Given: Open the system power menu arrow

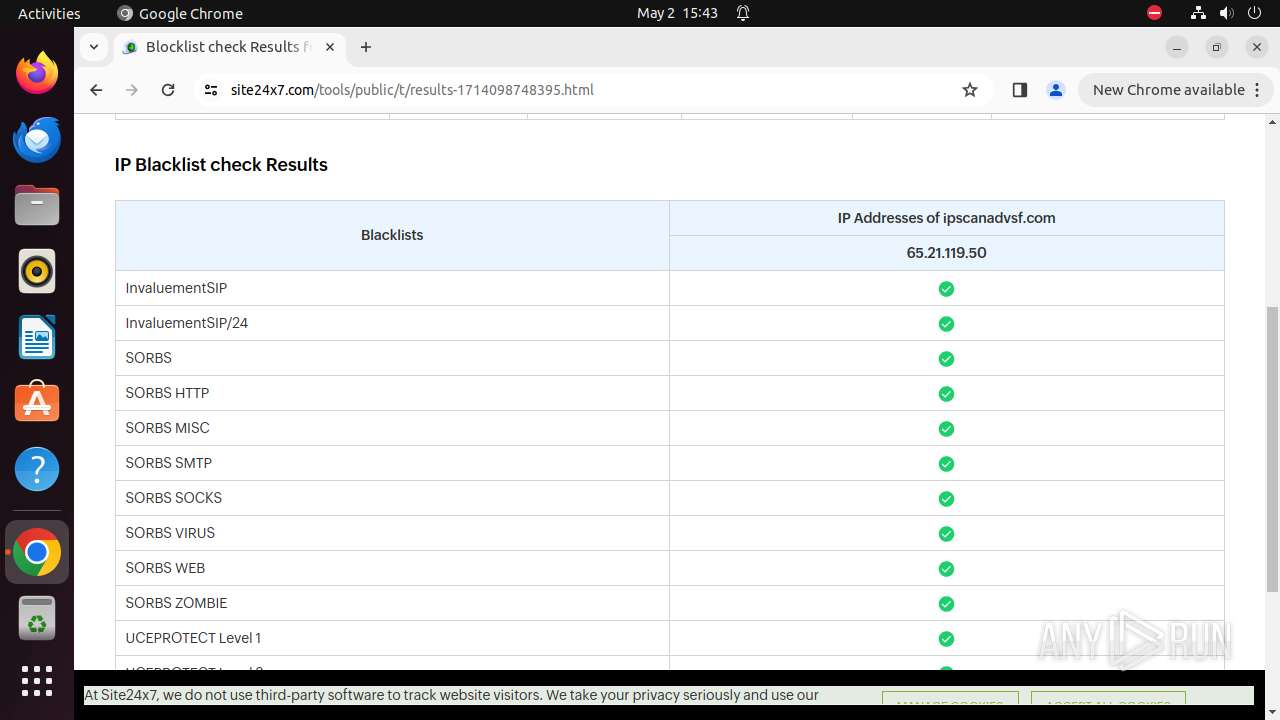Looking at the screenshot, I should tap(1256, 13).
